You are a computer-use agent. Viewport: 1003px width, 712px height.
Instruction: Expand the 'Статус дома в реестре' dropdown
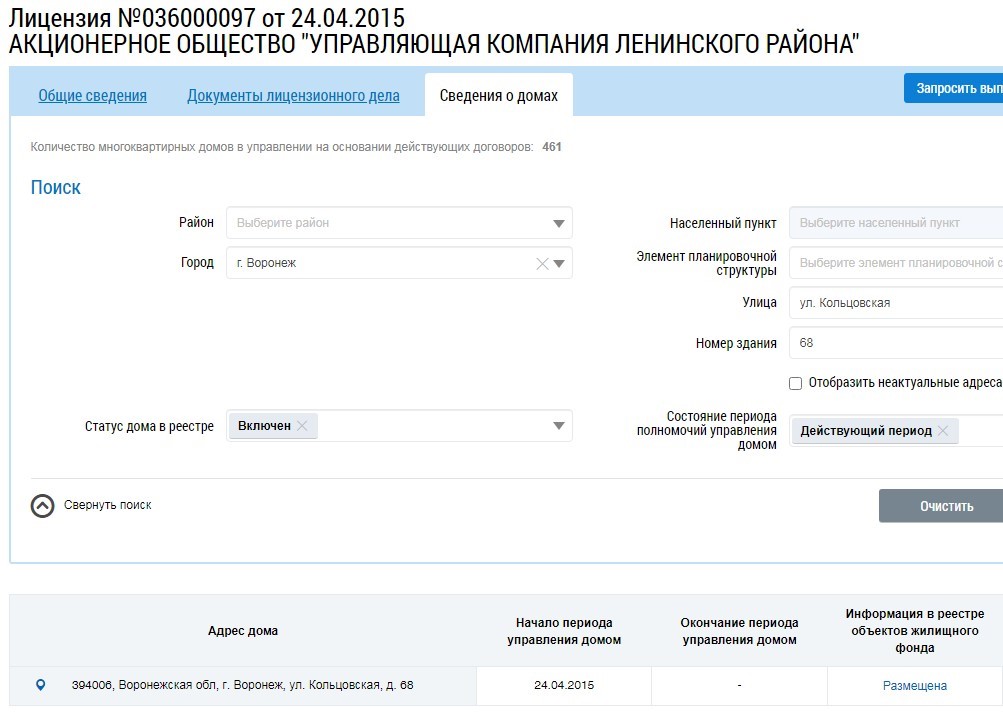558,426
